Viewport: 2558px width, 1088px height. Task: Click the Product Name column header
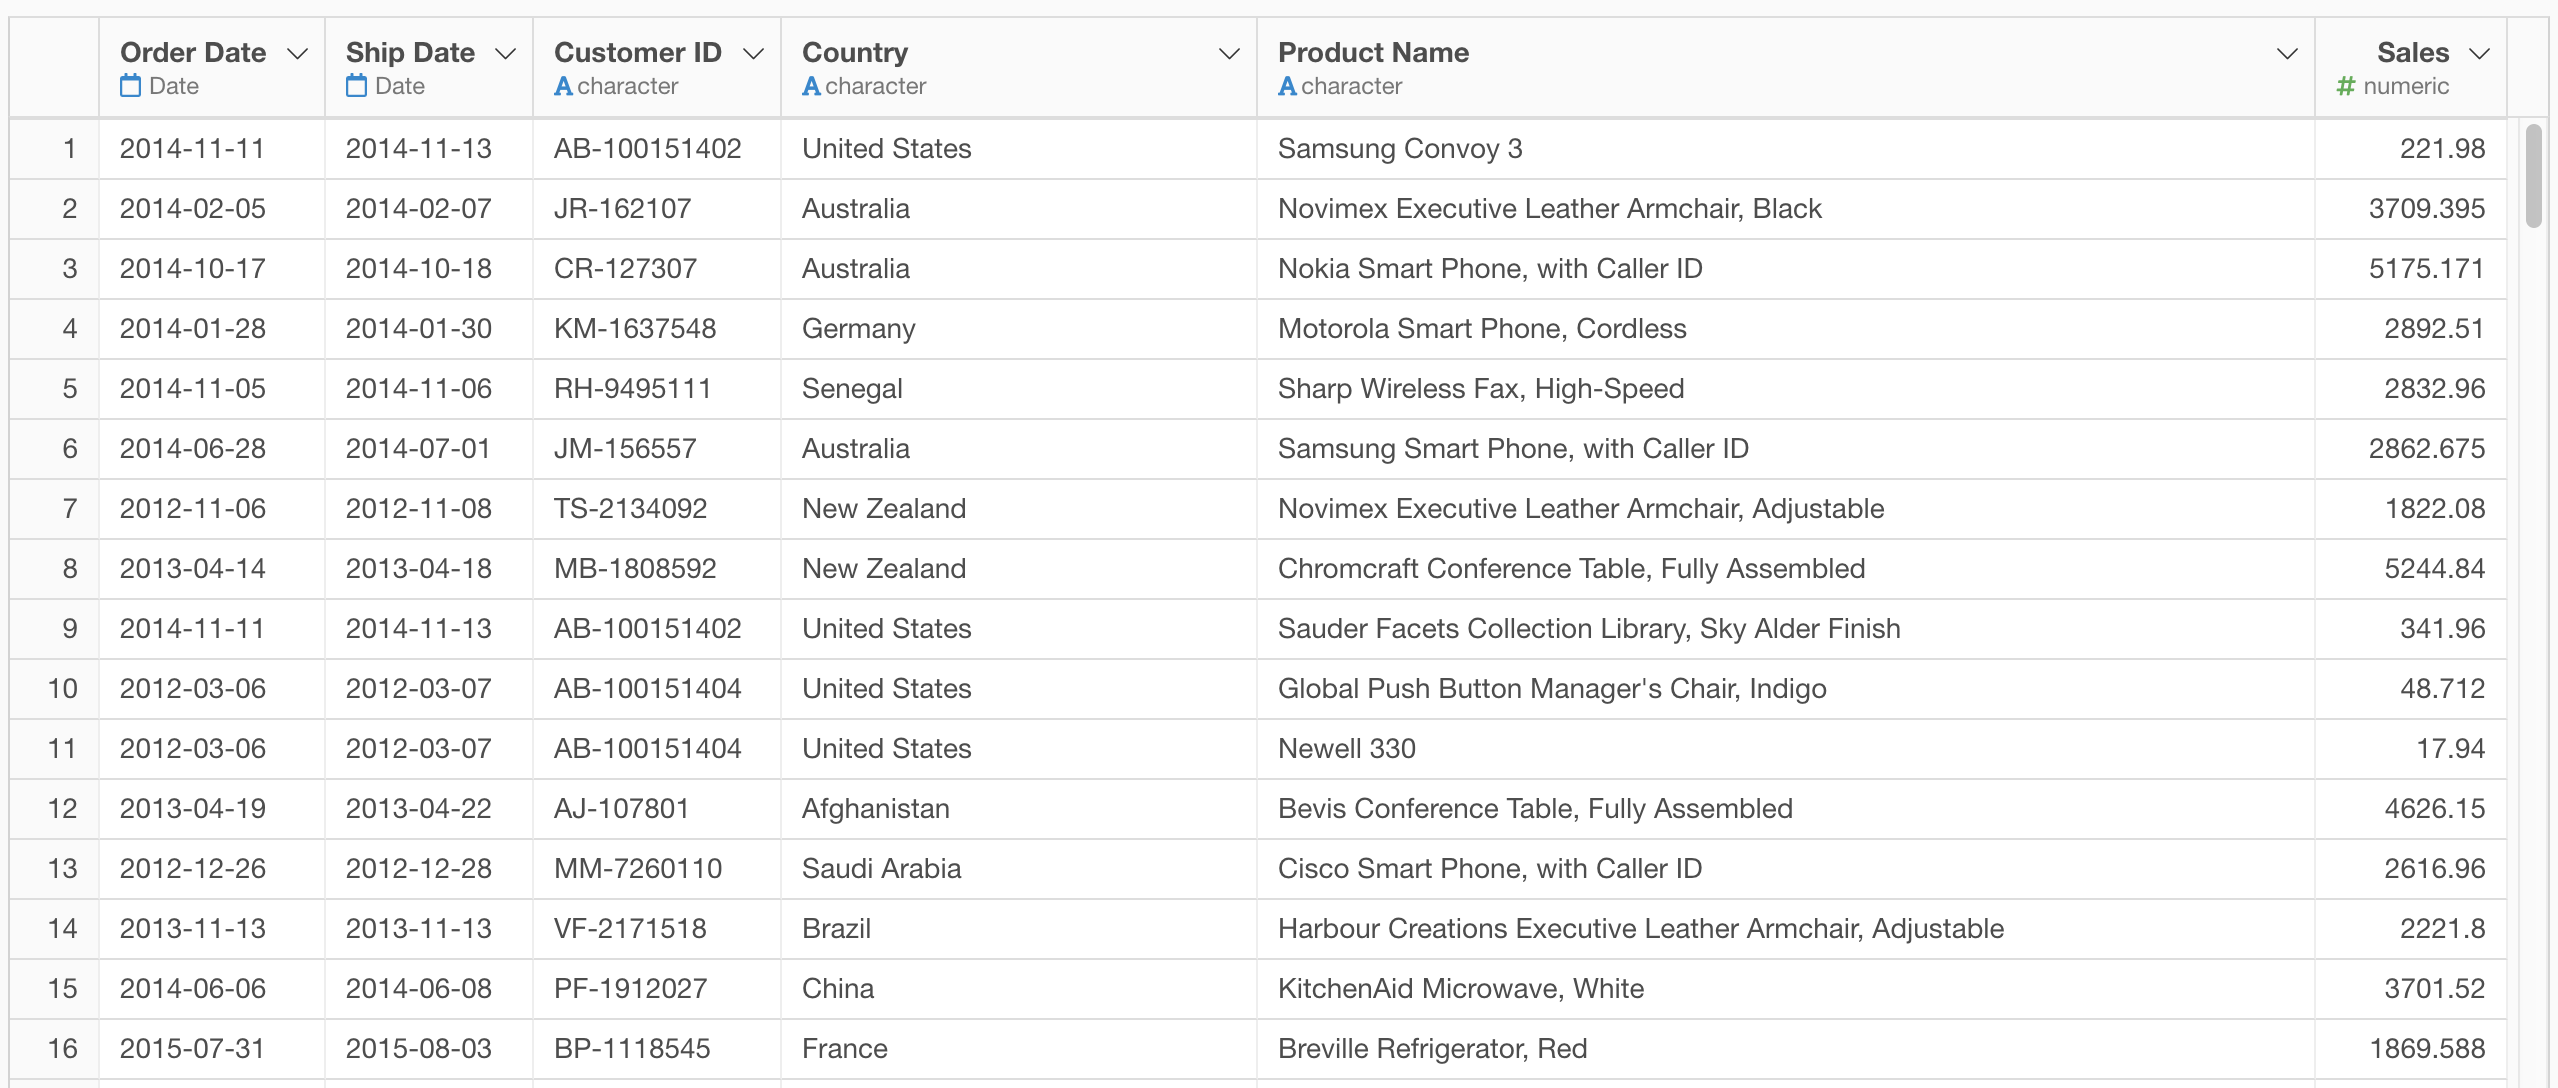tap(1373, 52)
